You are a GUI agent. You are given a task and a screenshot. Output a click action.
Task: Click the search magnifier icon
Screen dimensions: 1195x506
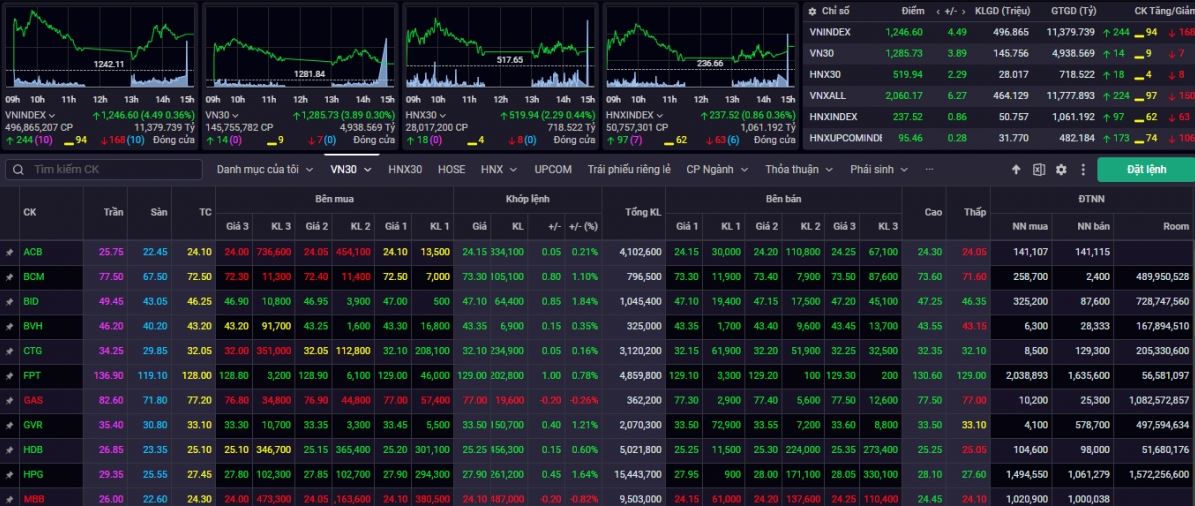click(x=17, y=170)
